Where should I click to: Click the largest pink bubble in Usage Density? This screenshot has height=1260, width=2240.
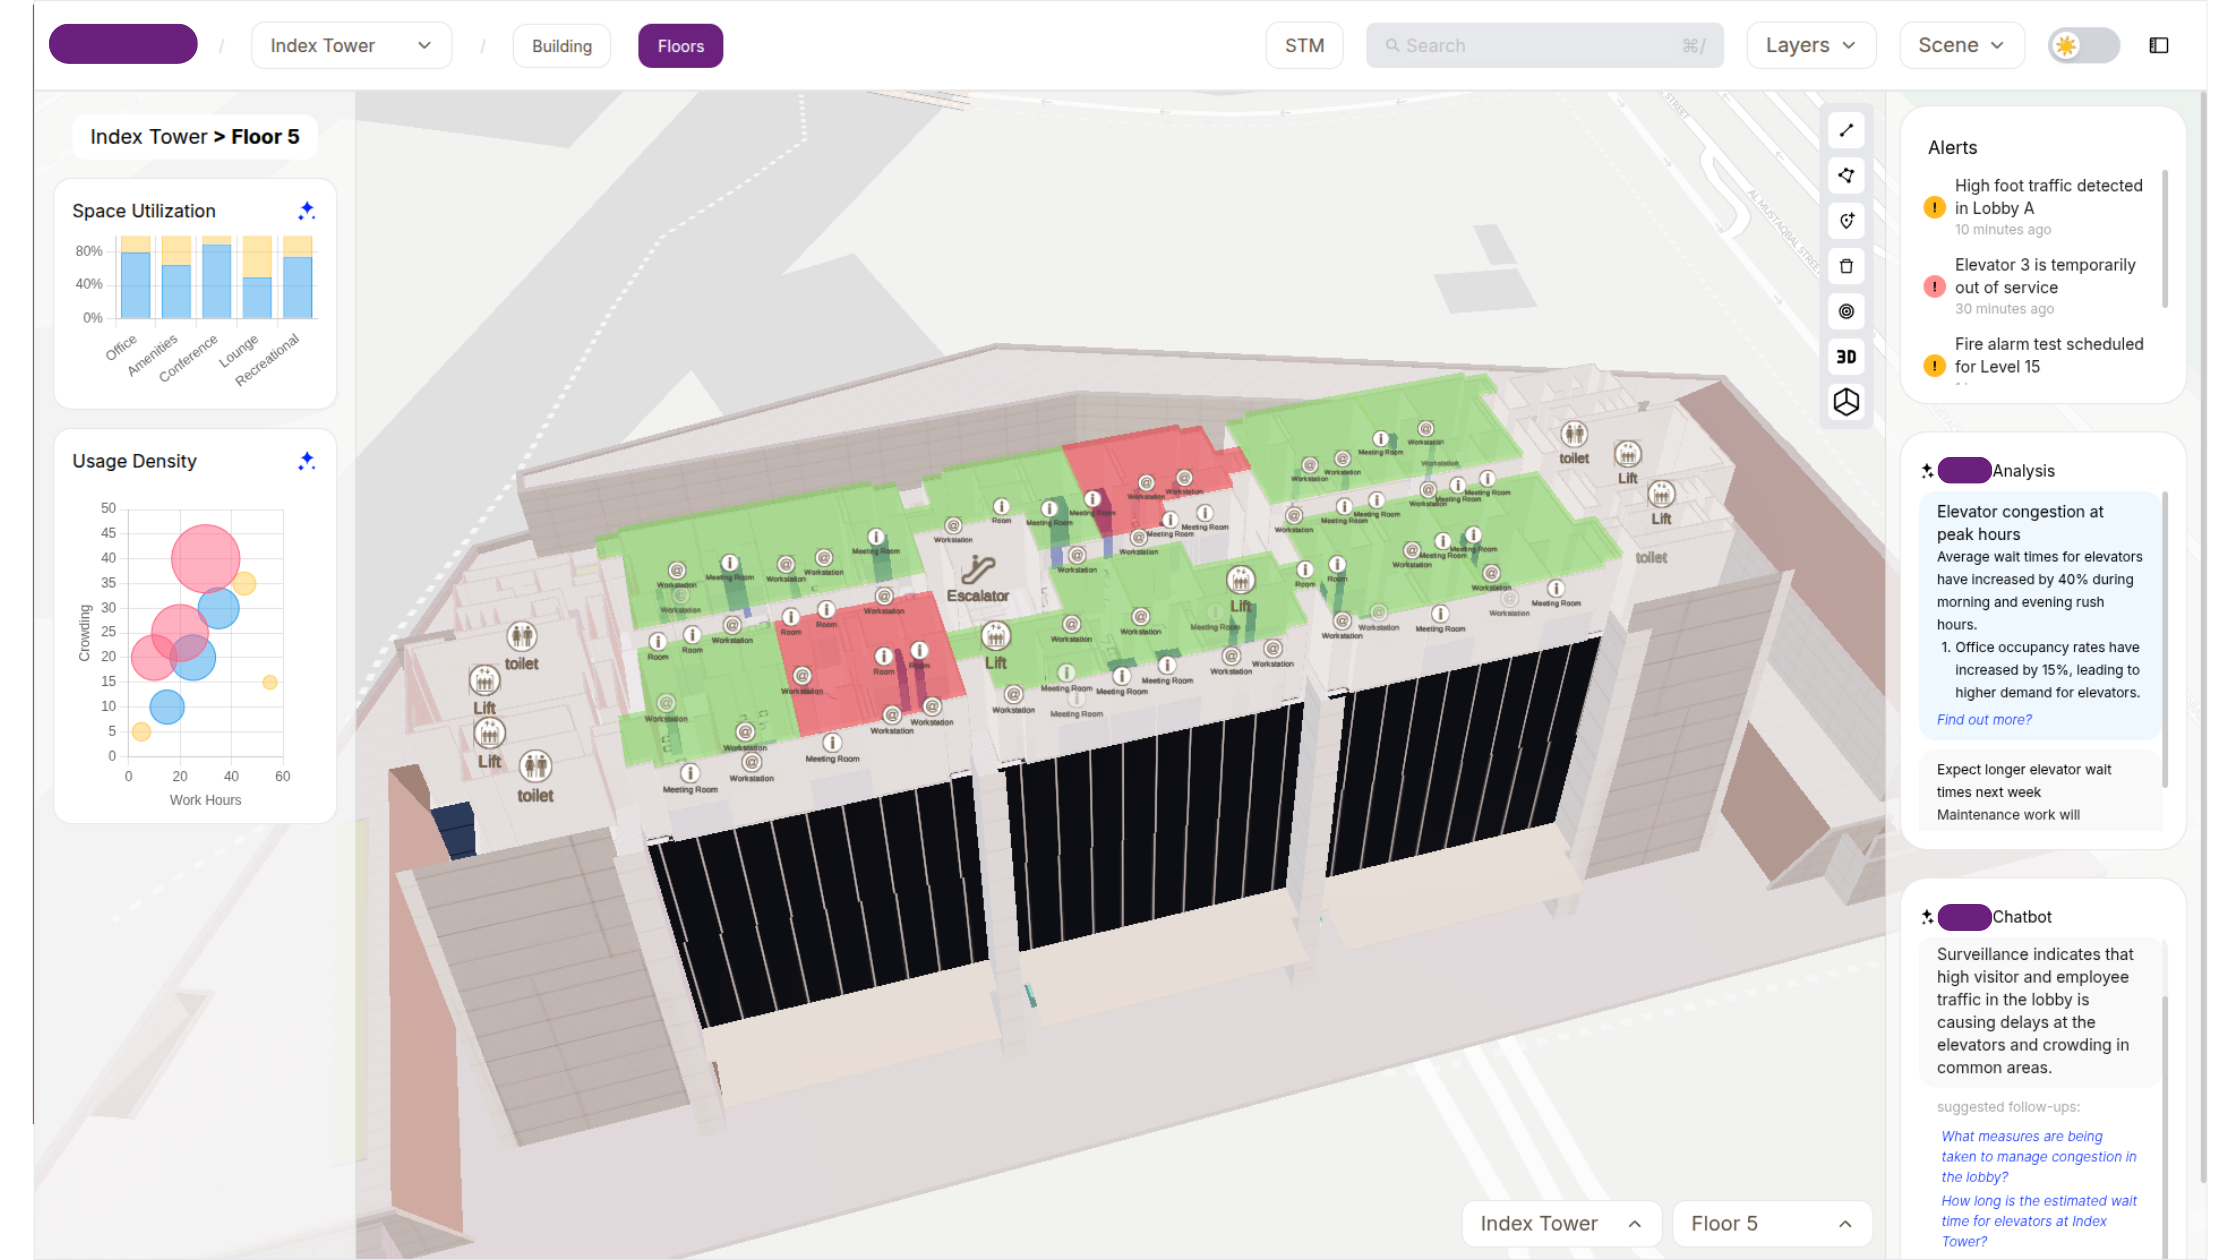pyautogui.click(x=205, y=559)
